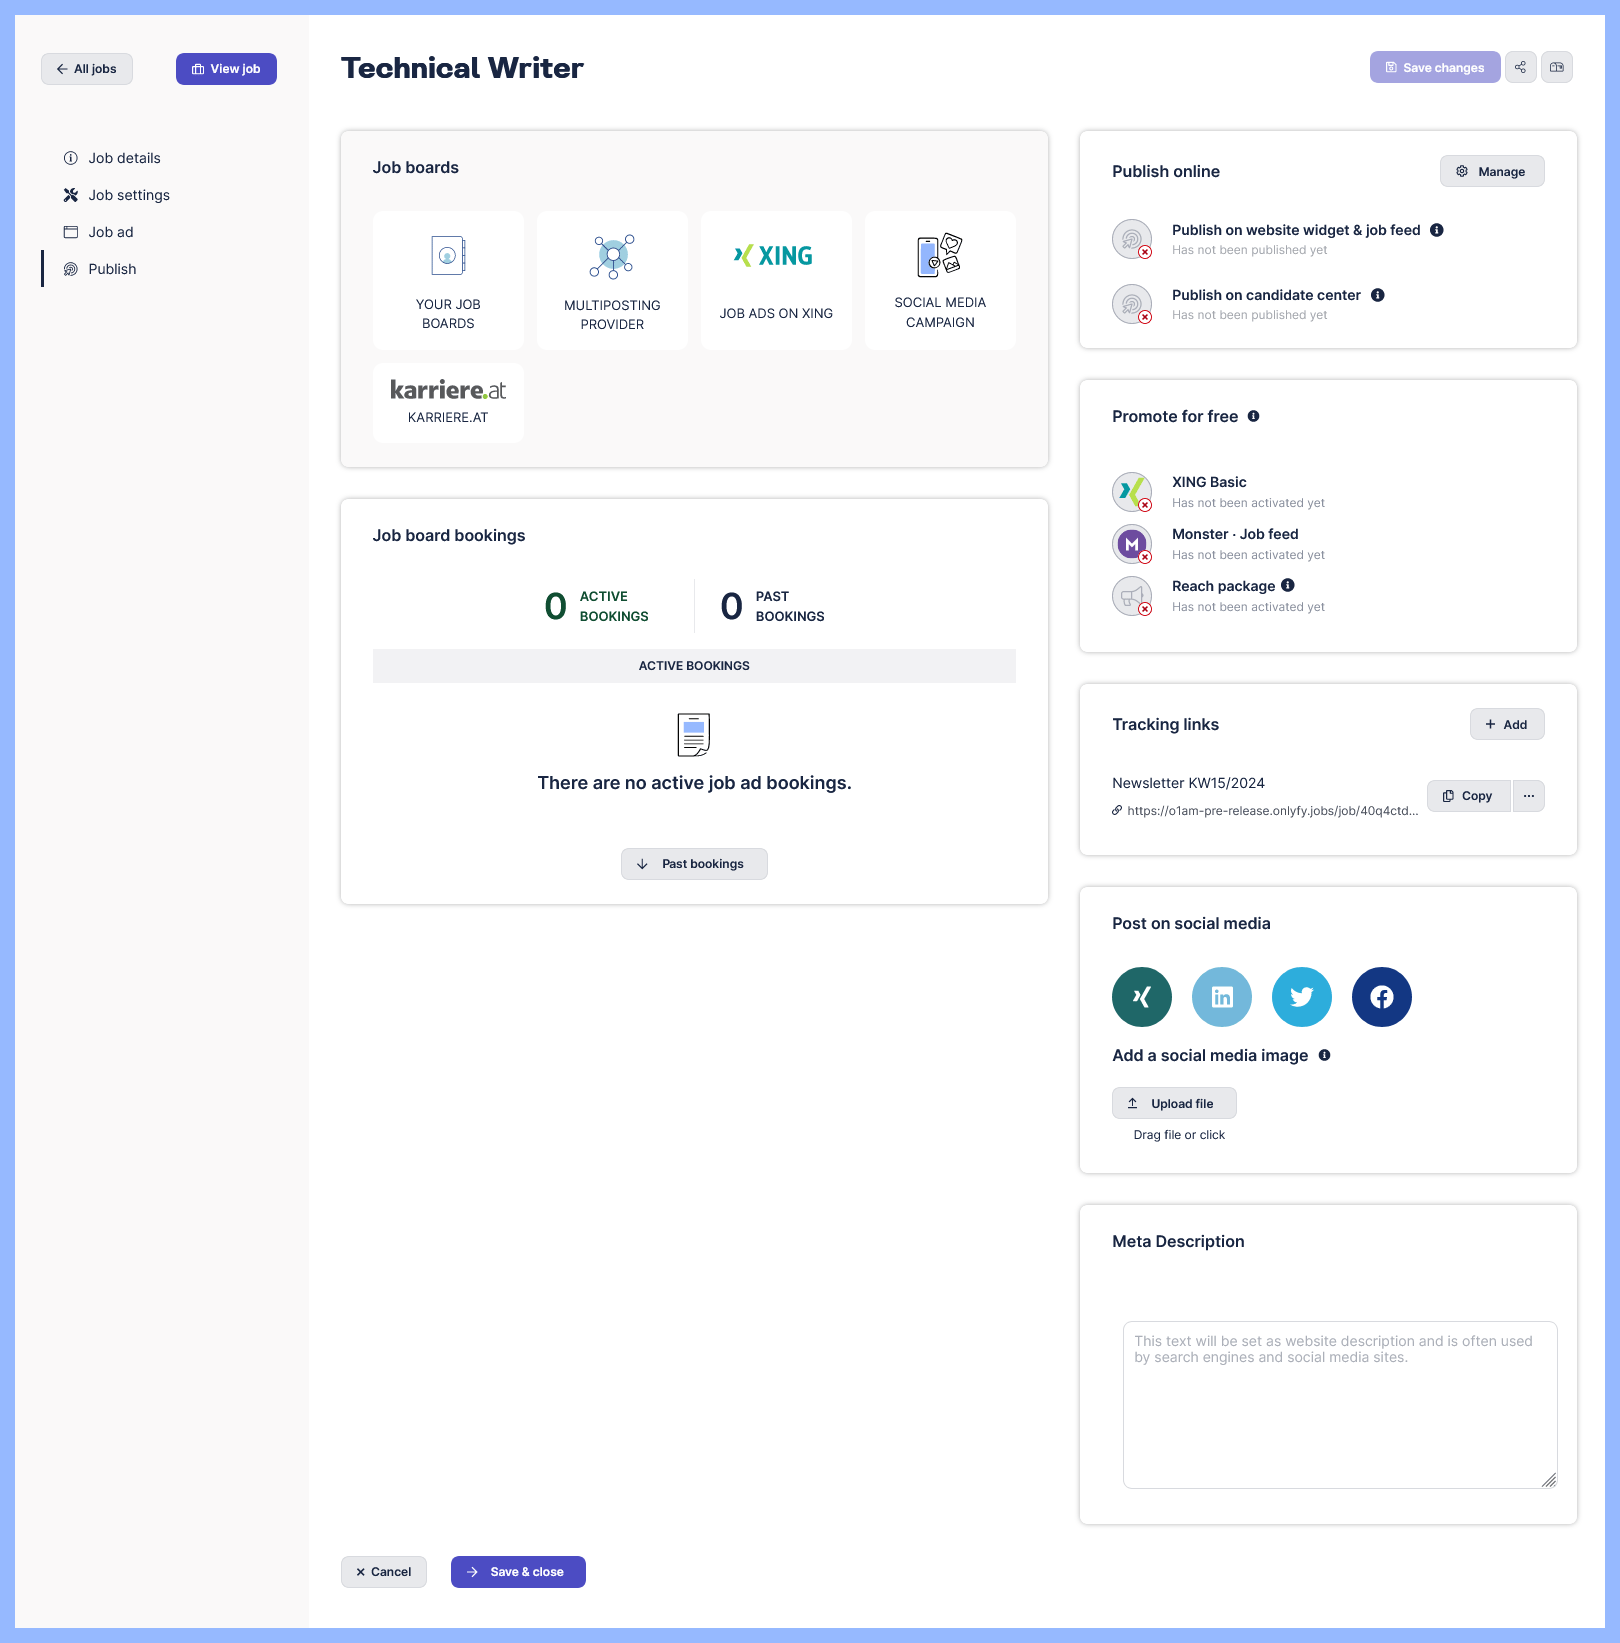Show info for Reach package
This screenshot has width=1620, height=1643.
click(1288, 585)
